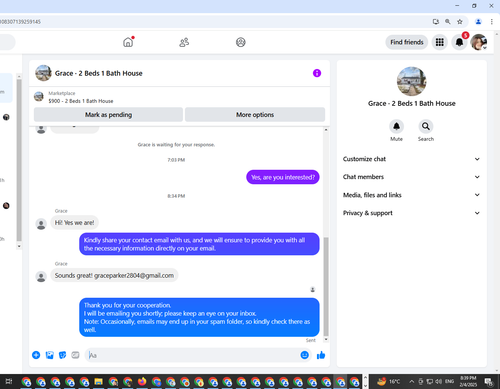Click the 'Thank you for your cooperation' message

[199, 317]
